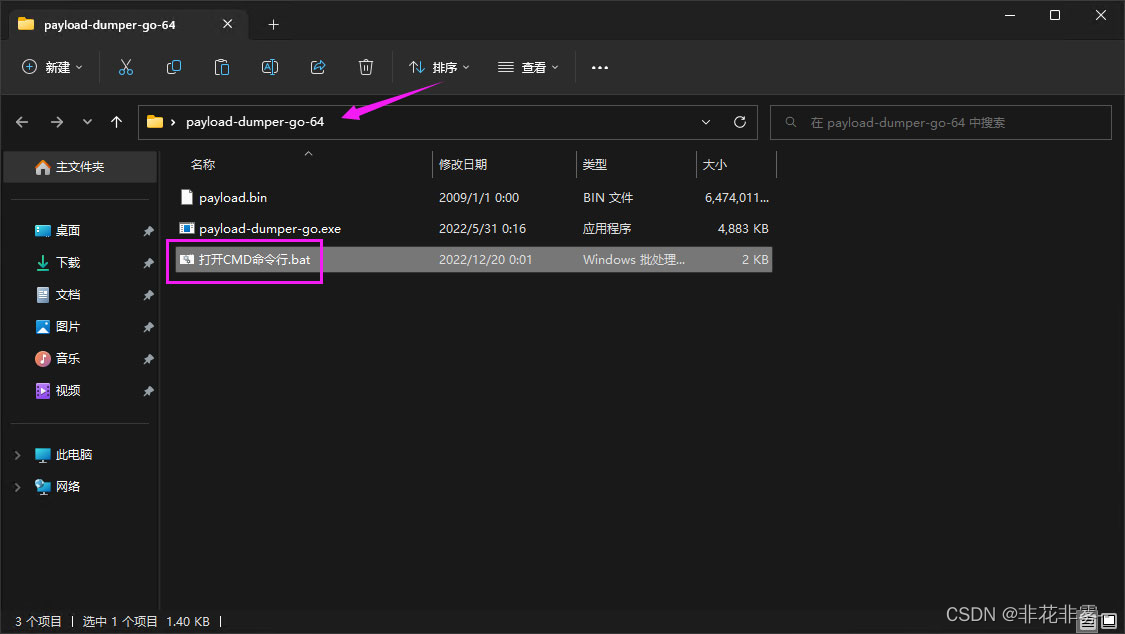Open the 新建 (New) menu
Screen dimensions: 1125x634
click(52, 67)
